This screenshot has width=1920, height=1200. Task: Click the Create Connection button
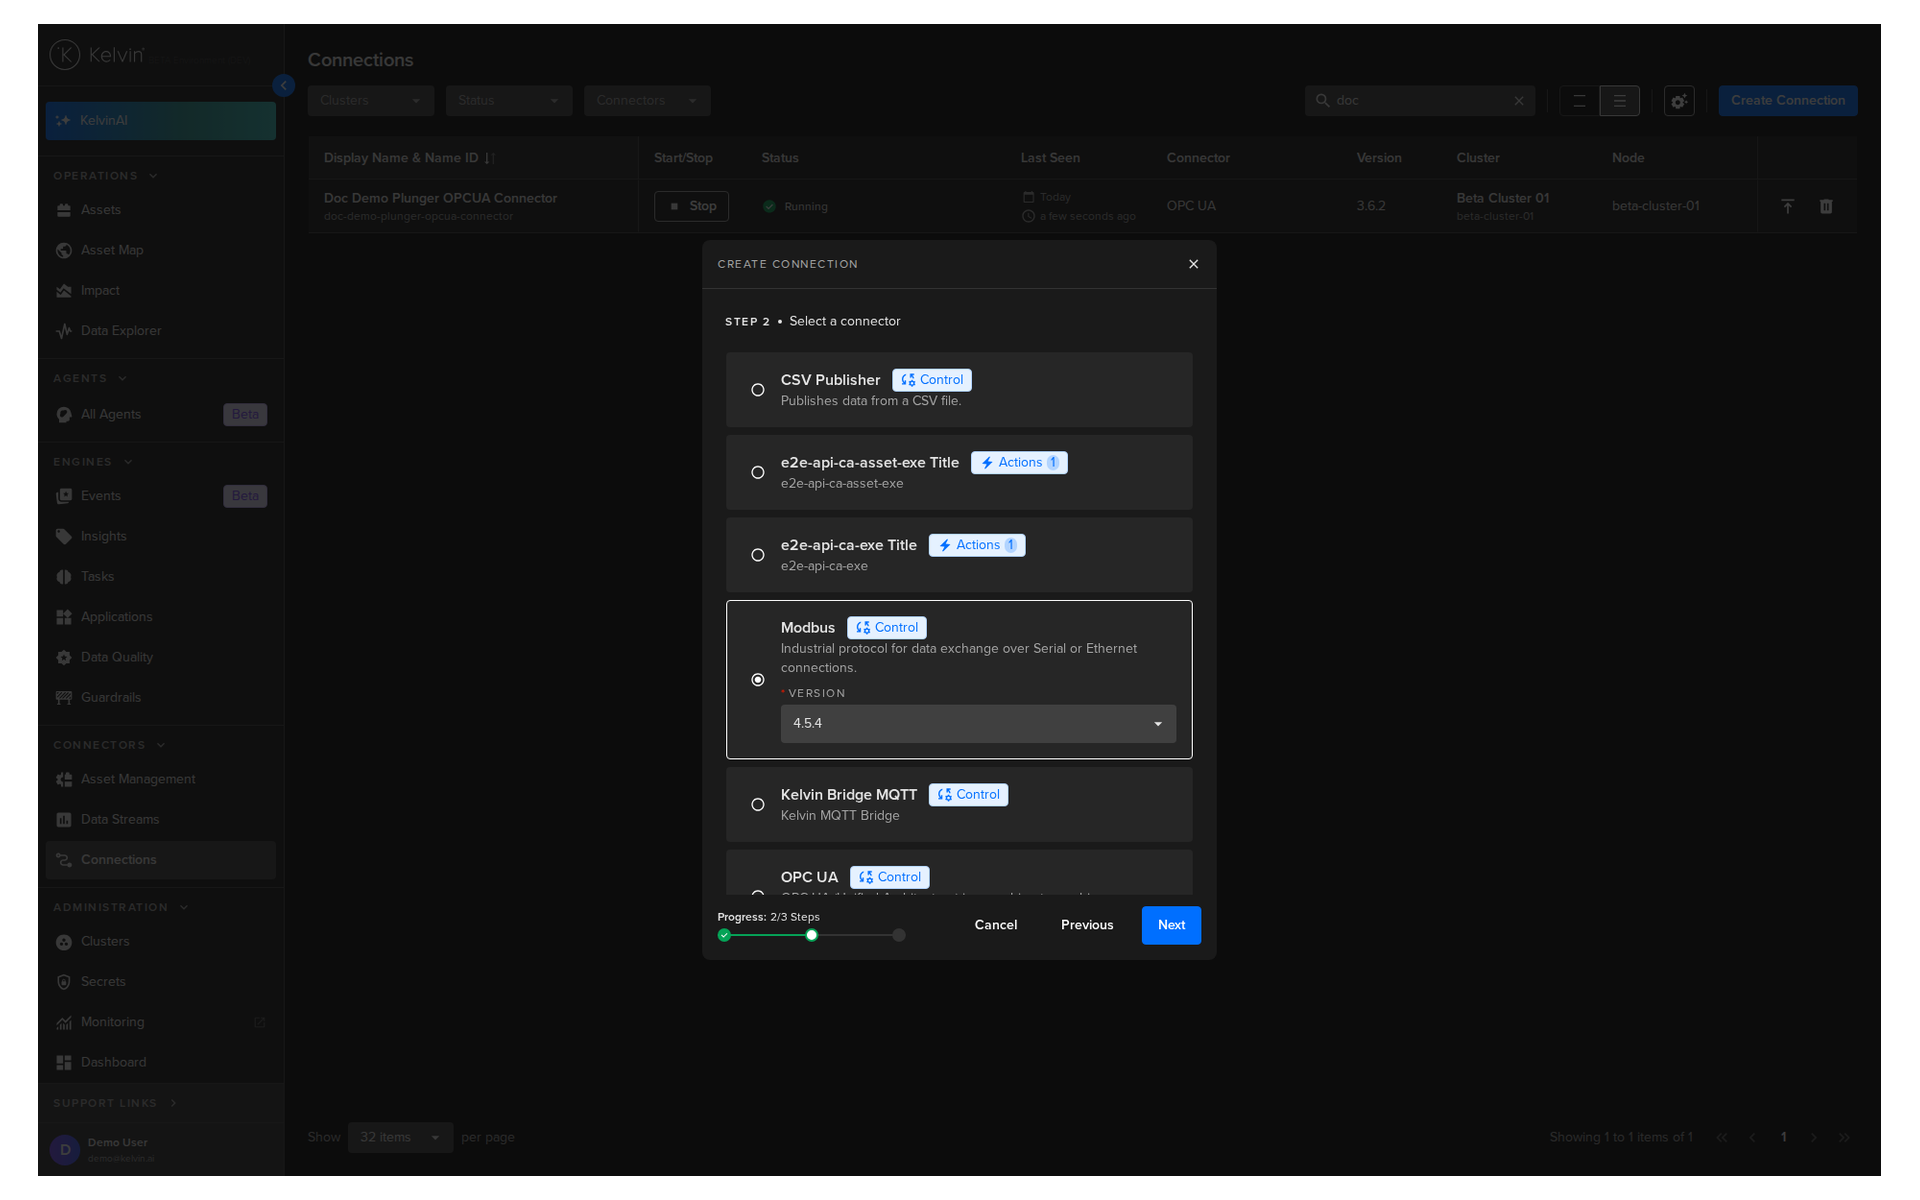pos(1788,101)
